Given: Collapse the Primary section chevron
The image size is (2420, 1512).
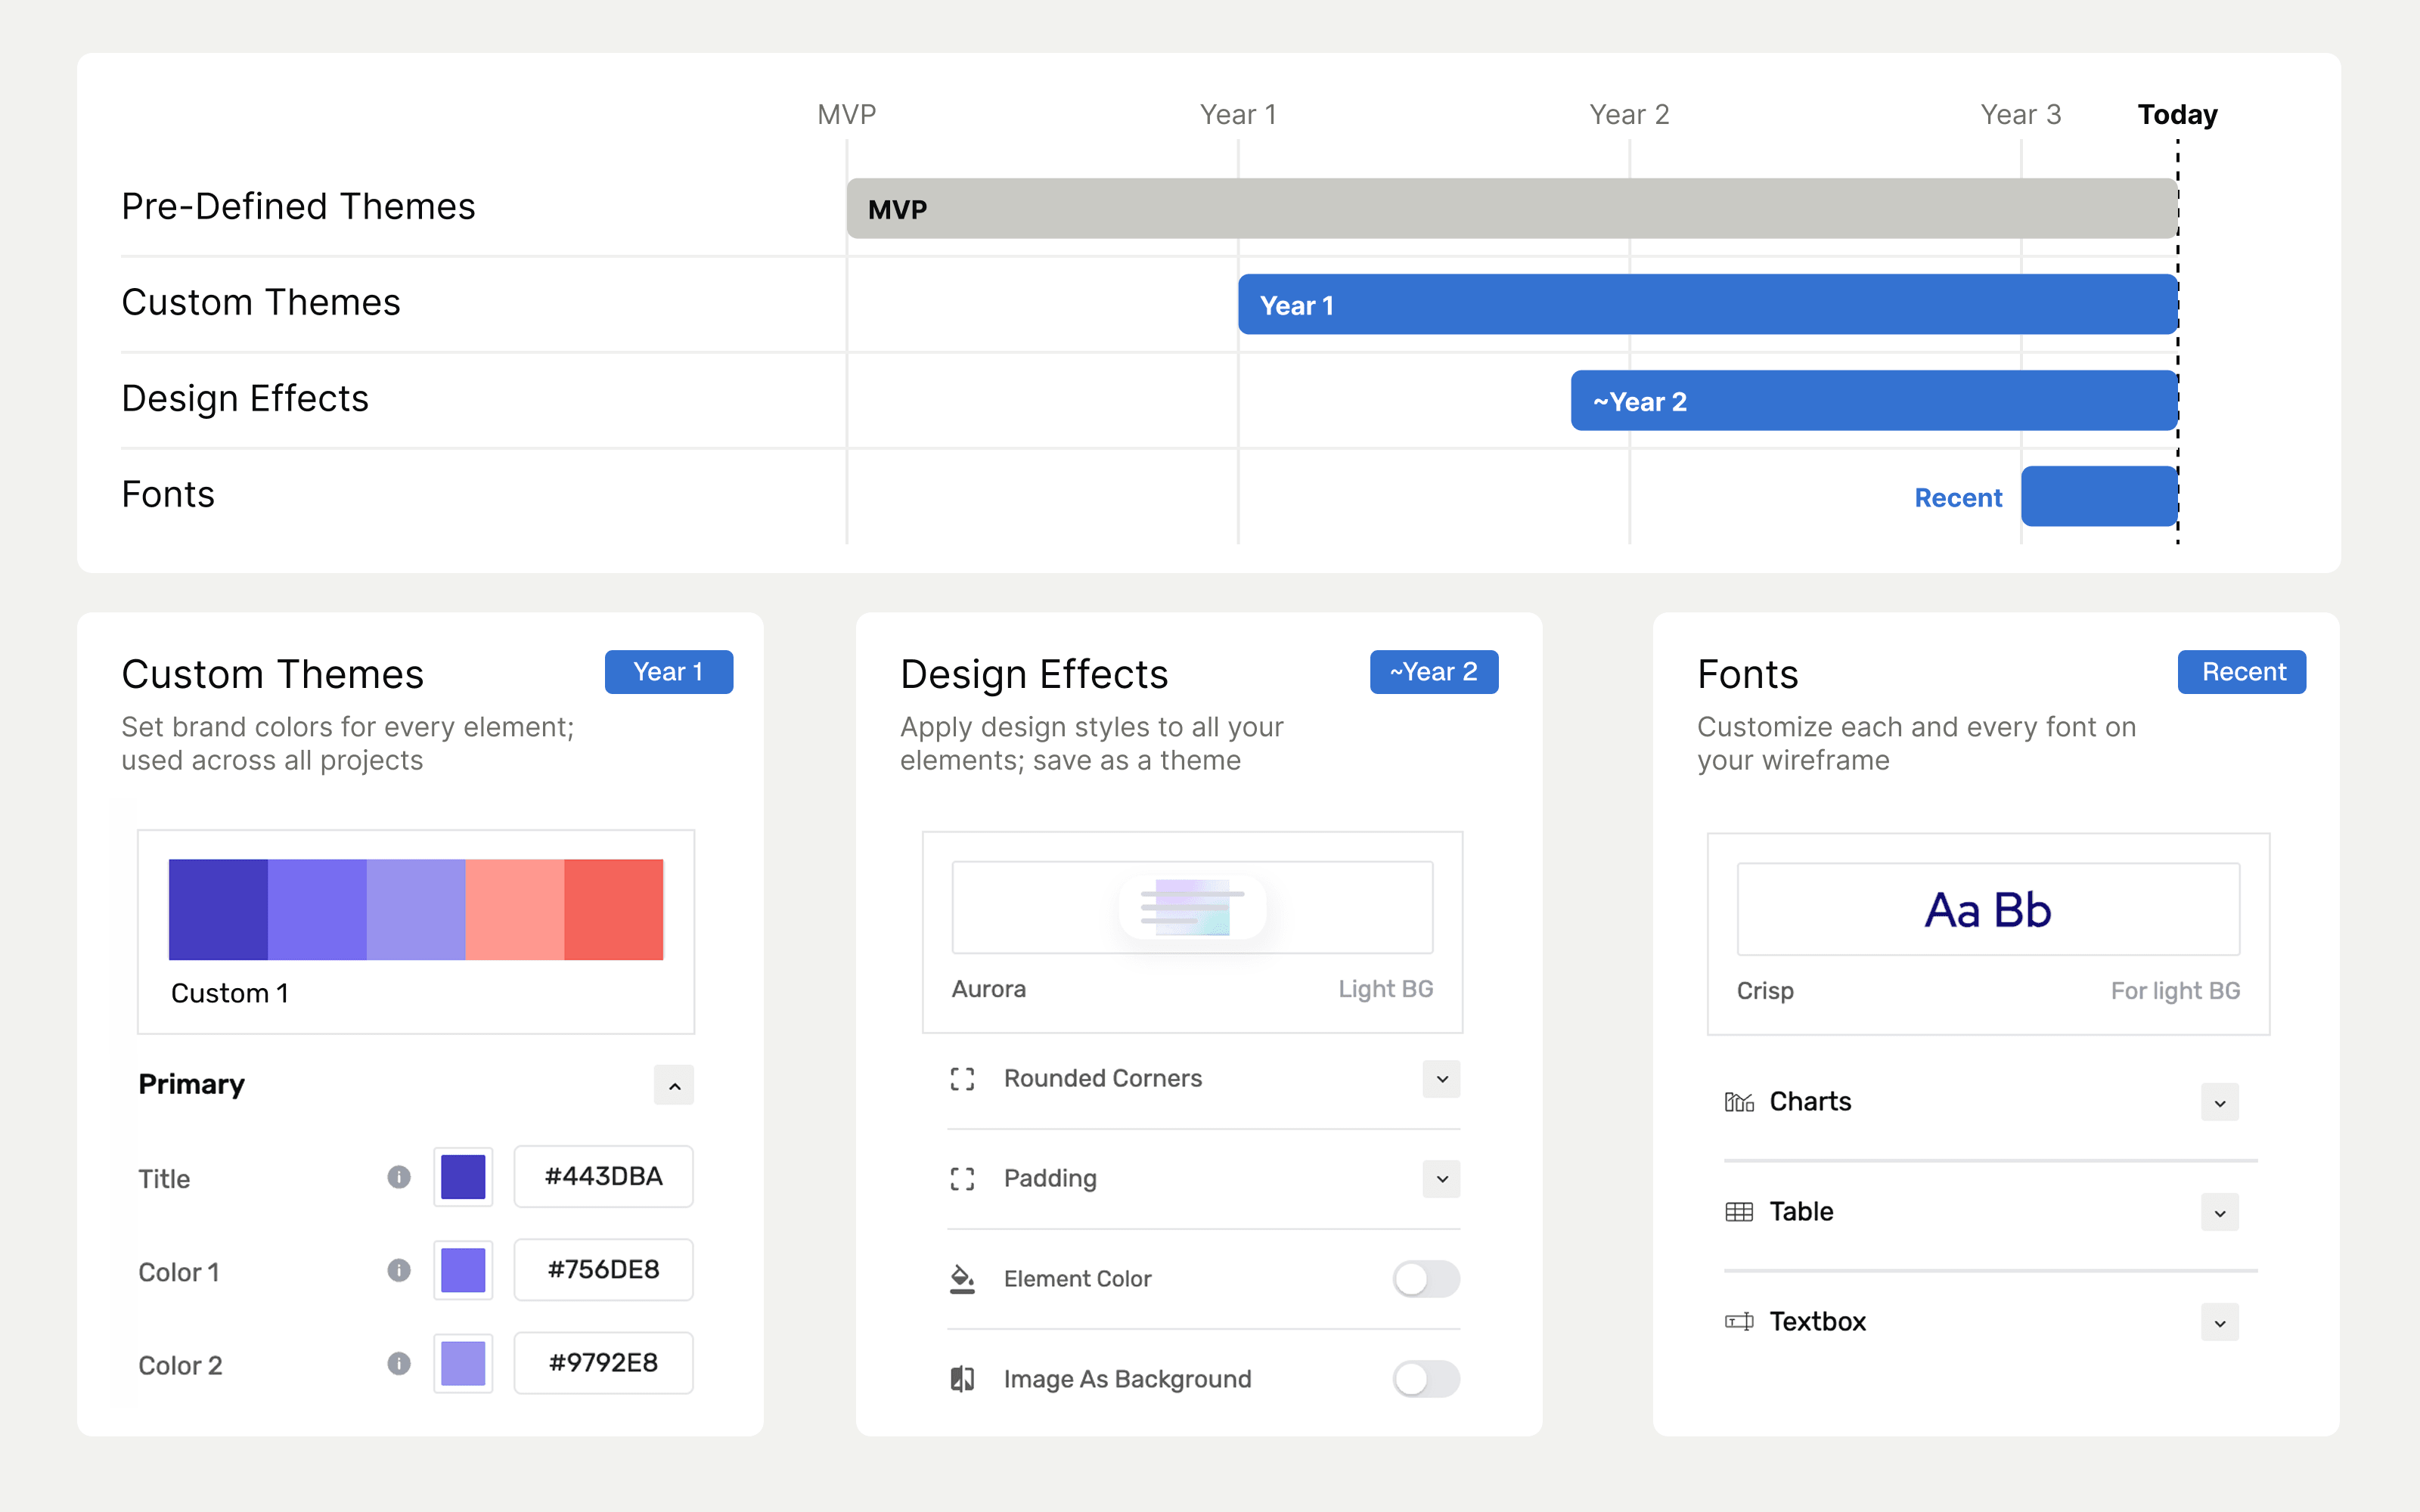Looking at the screenshot, I should [674, 1085].
